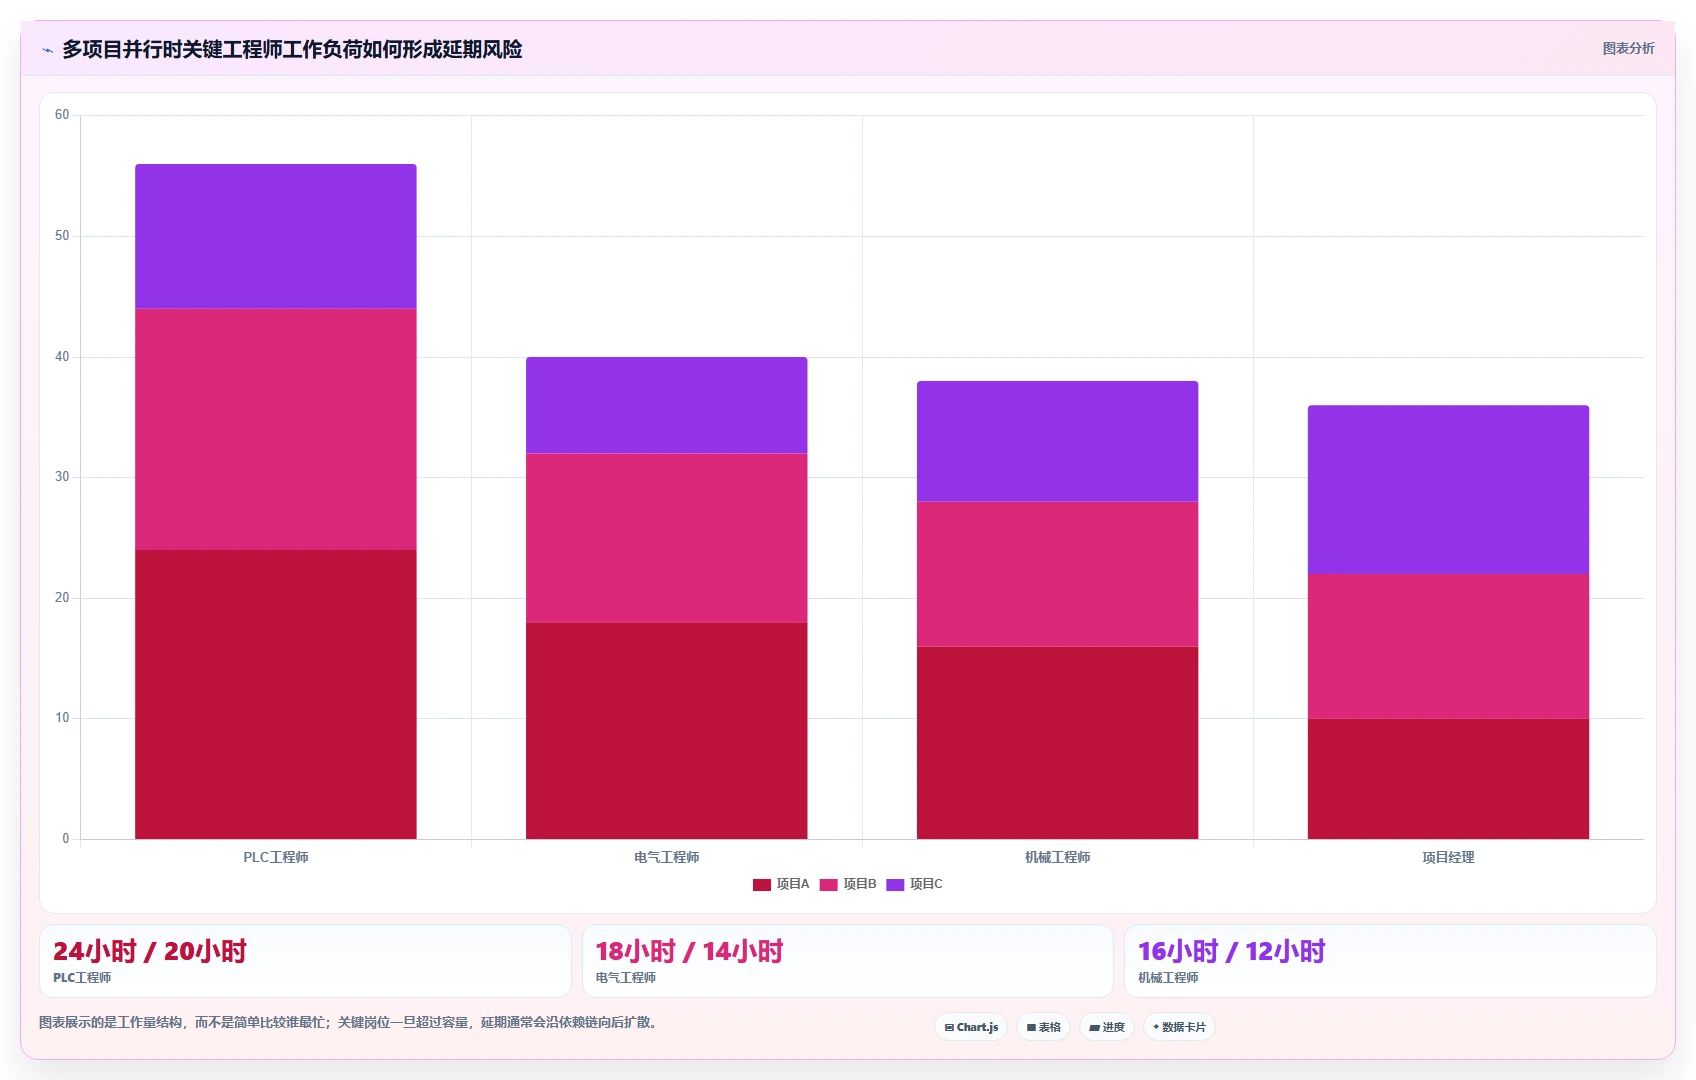Click 电气工程师 项目C bar segment
The width and height of the screenshot is (1696, 1080).
[667, 405]
